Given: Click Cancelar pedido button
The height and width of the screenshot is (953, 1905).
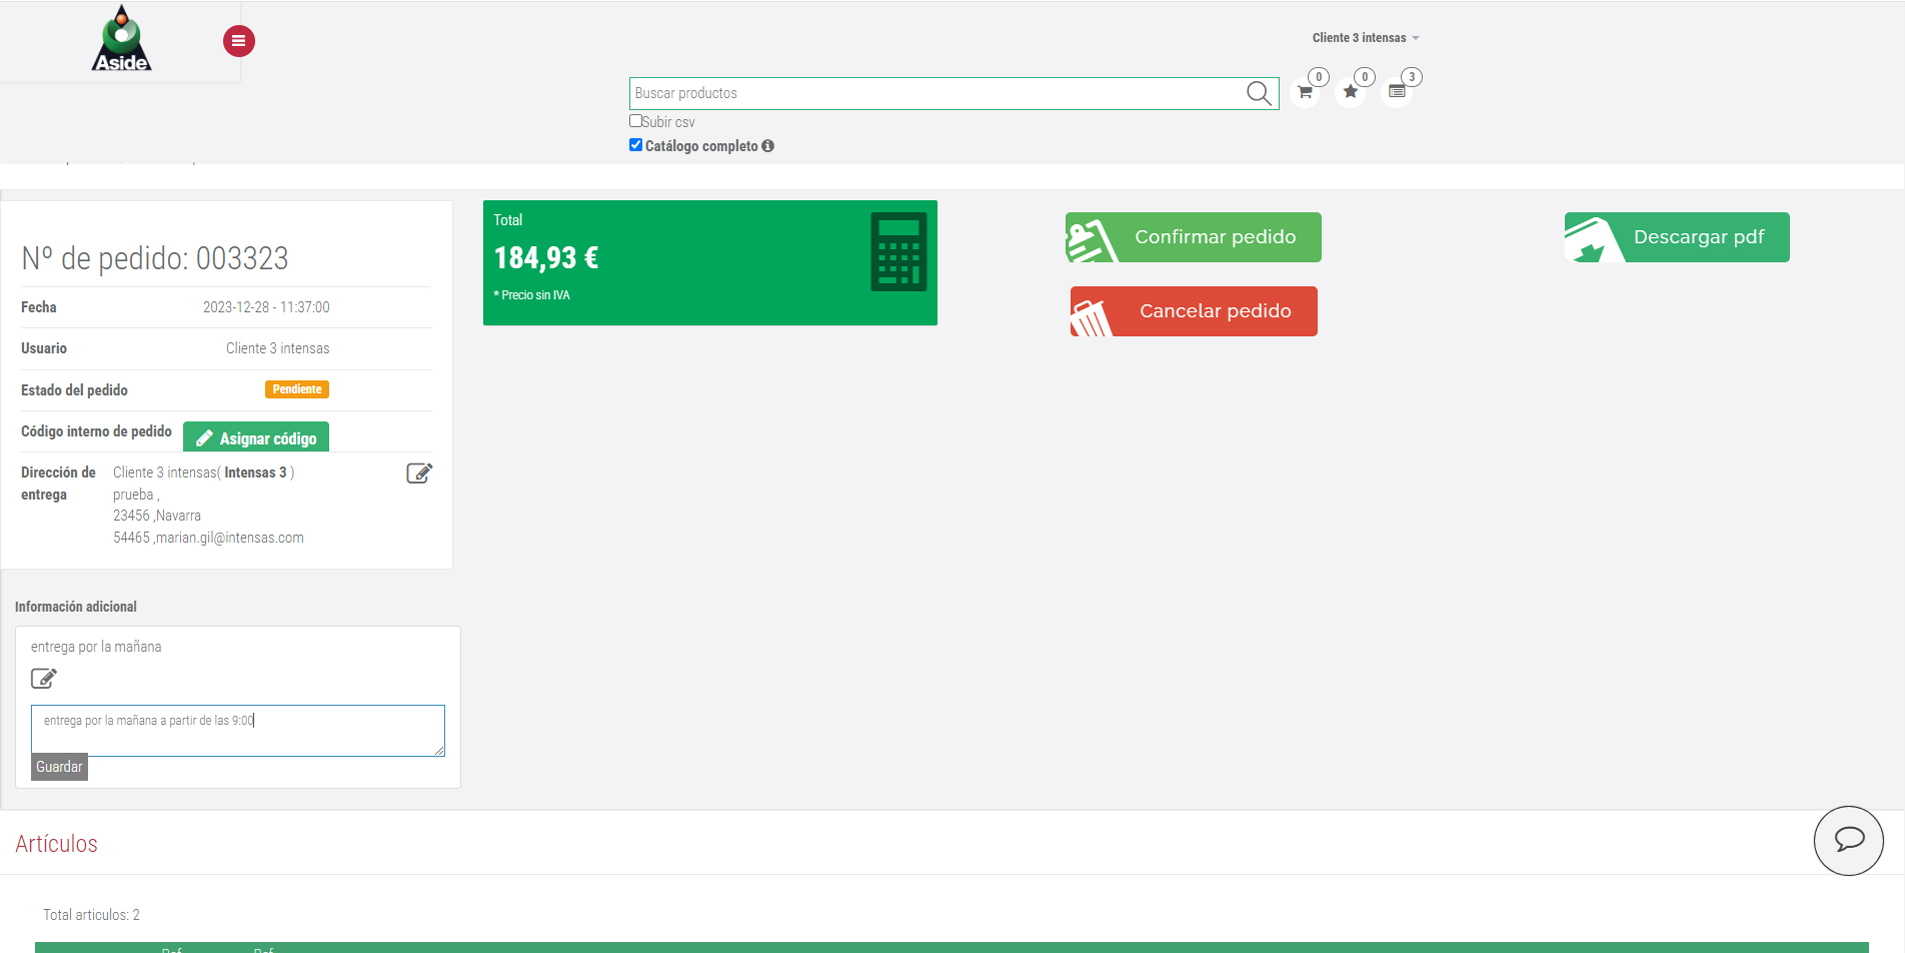Looking at the screenshot, I should (x=1193, y=311).
